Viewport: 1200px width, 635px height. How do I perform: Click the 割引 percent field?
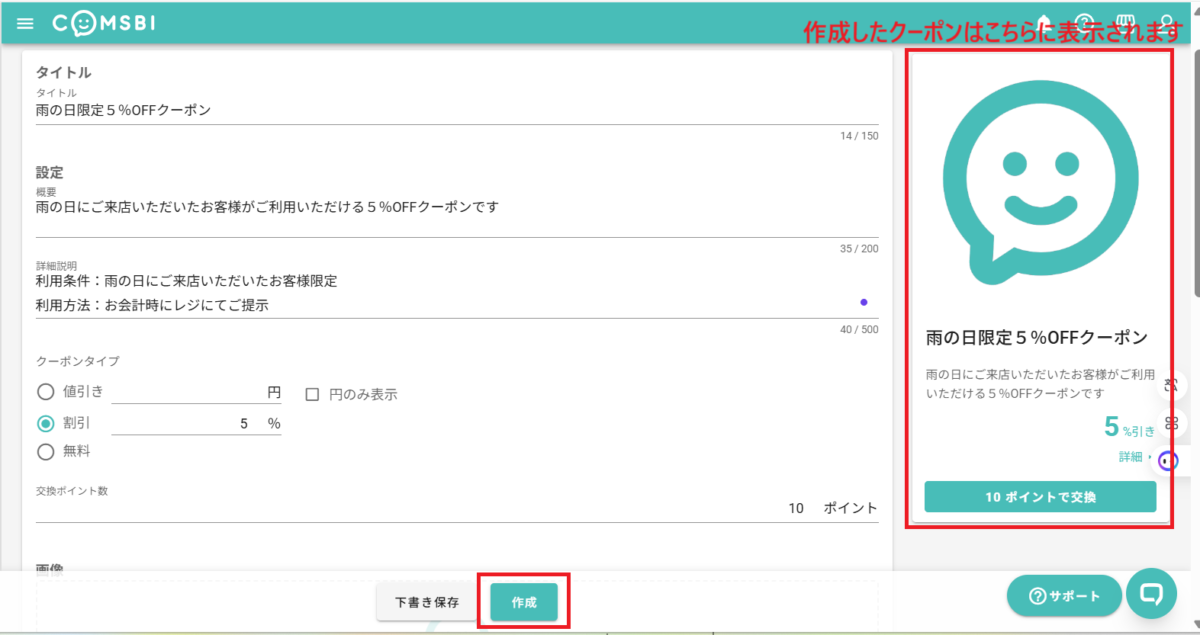pyautogui.click(x=196, y=424)
